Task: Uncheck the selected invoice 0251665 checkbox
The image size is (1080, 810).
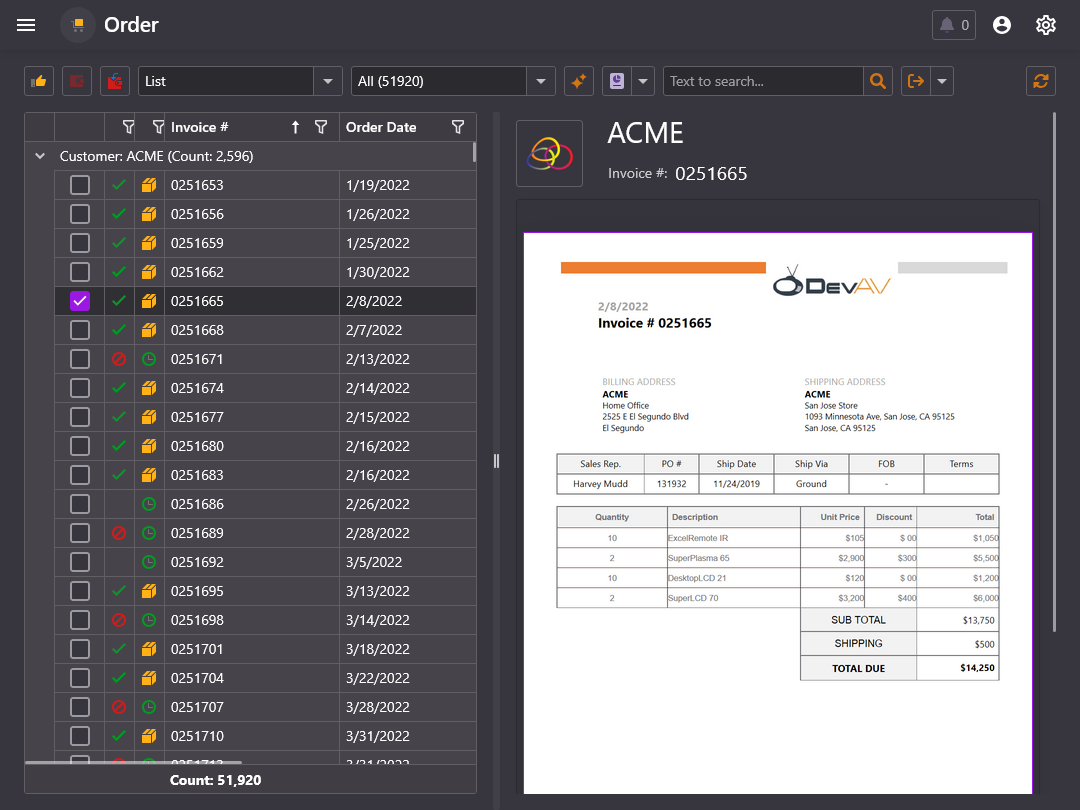Action: click(x=80, y=301)
